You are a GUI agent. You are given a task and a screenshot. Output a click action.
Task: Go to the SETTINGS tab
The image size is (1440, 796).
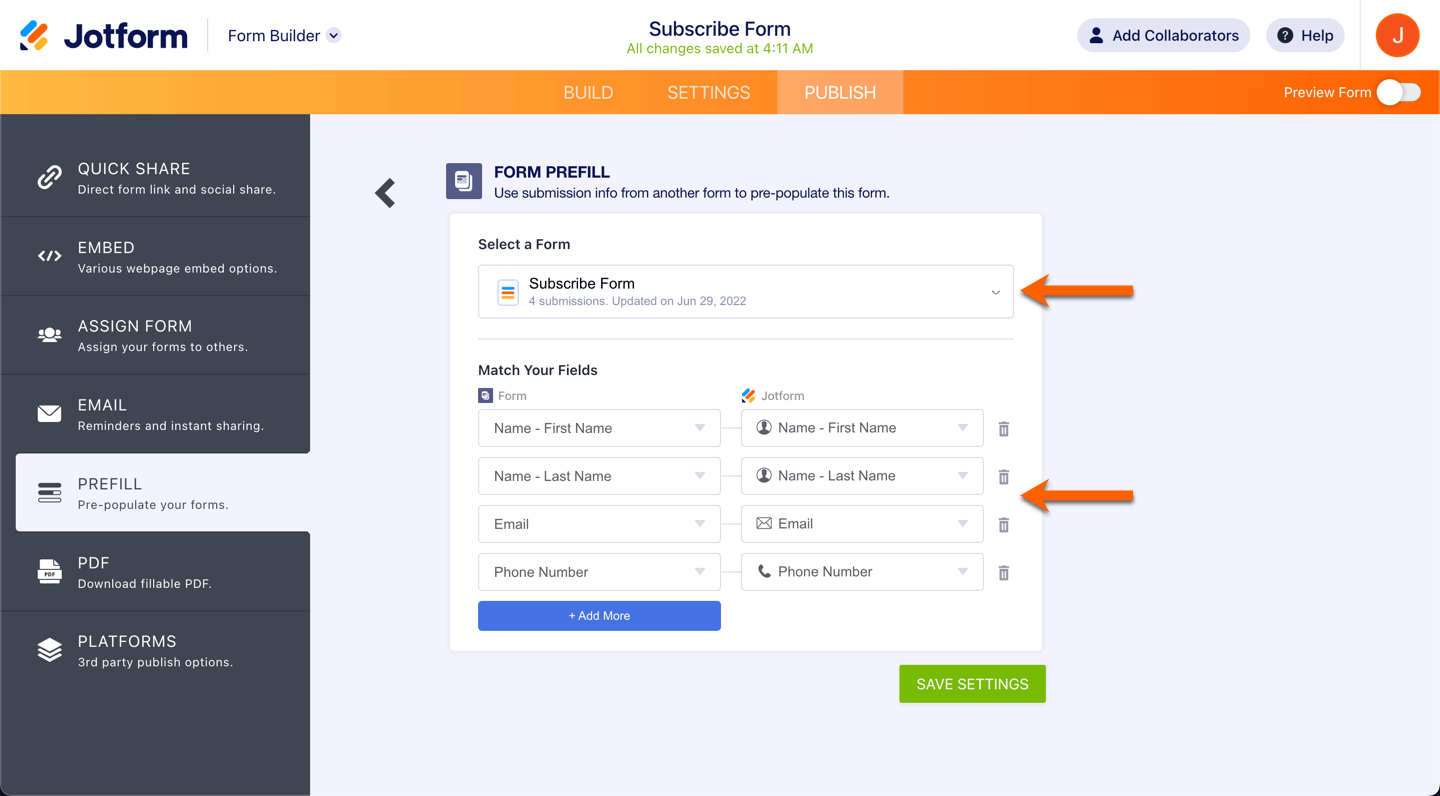click(x=708, y=92)
